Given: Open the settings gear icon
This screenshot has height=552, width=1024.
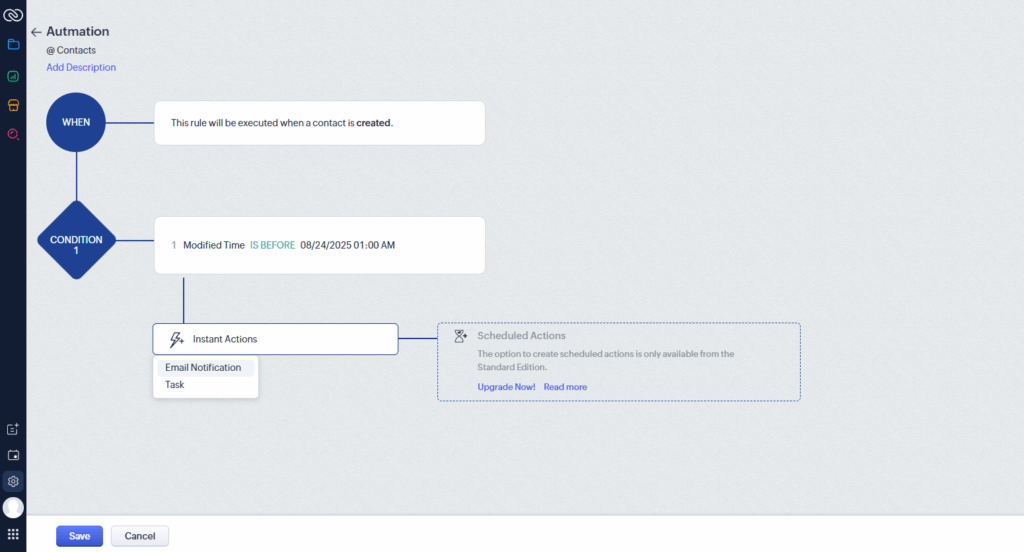Looking at the screenshot, I should coord(13,481).
